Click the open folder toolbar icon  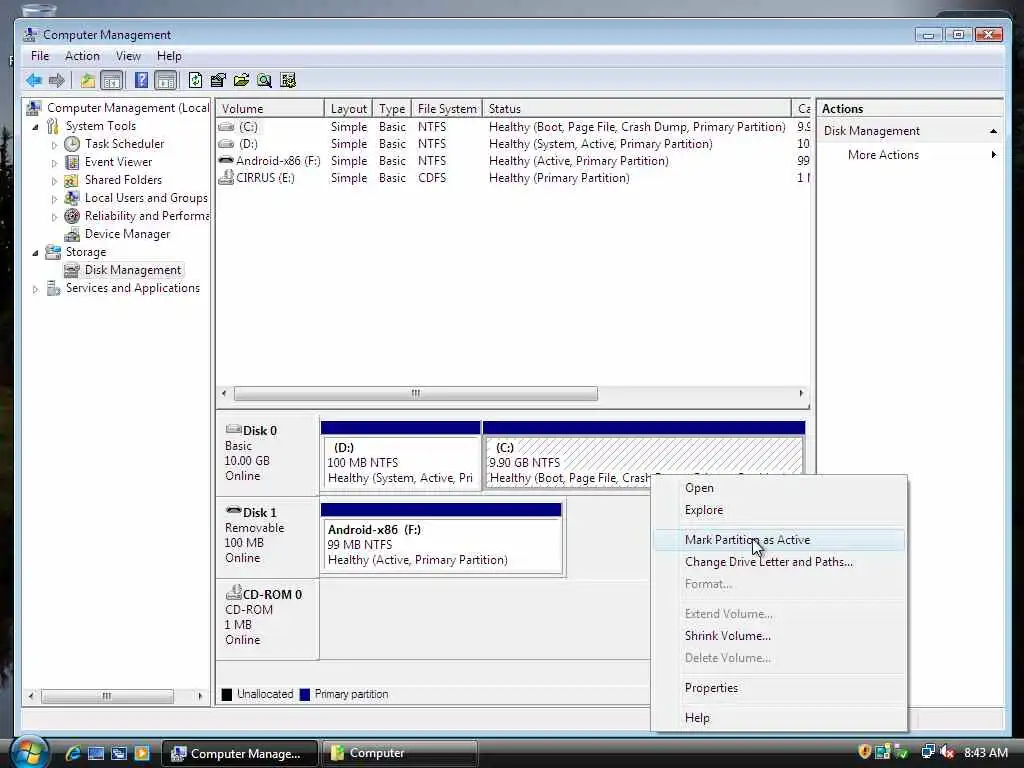(241, 80)
